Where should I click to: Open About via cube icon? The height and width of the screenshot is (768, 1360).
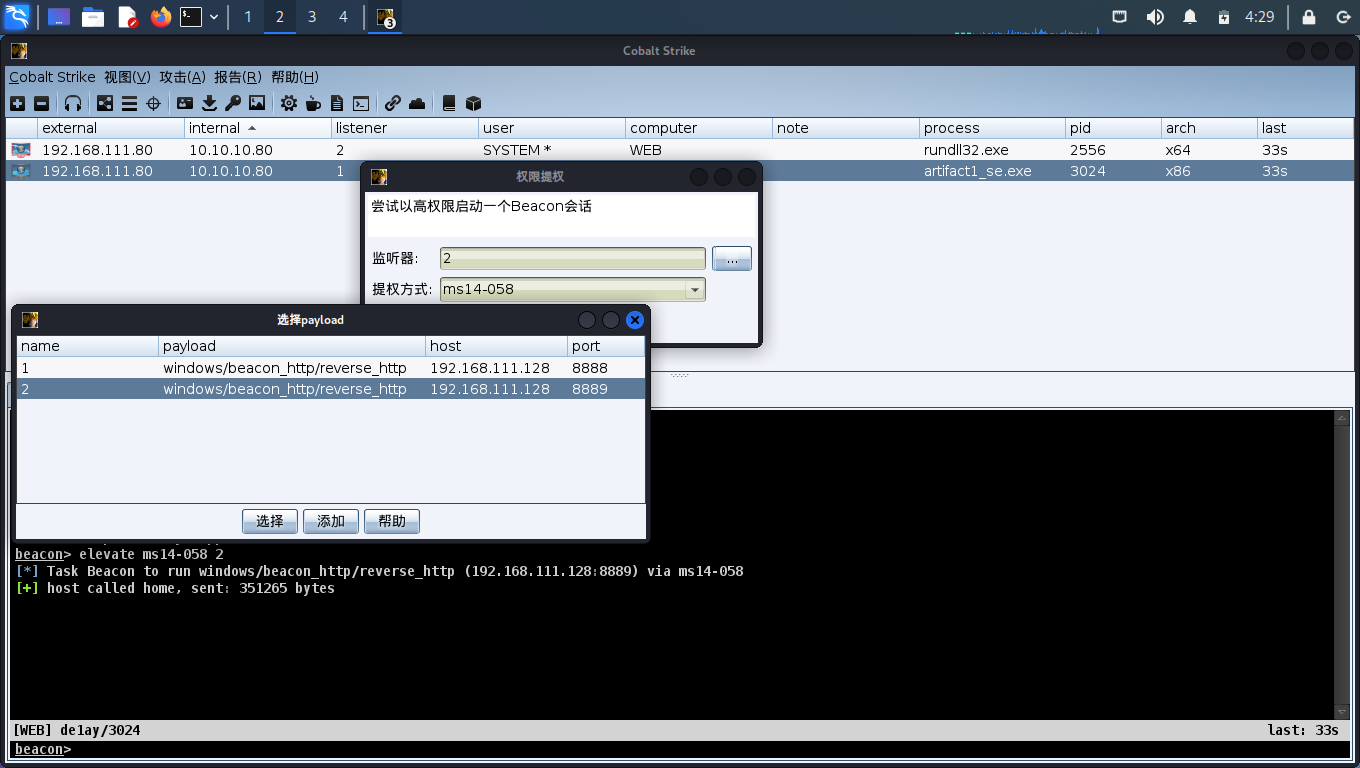(x=474, y=103)
